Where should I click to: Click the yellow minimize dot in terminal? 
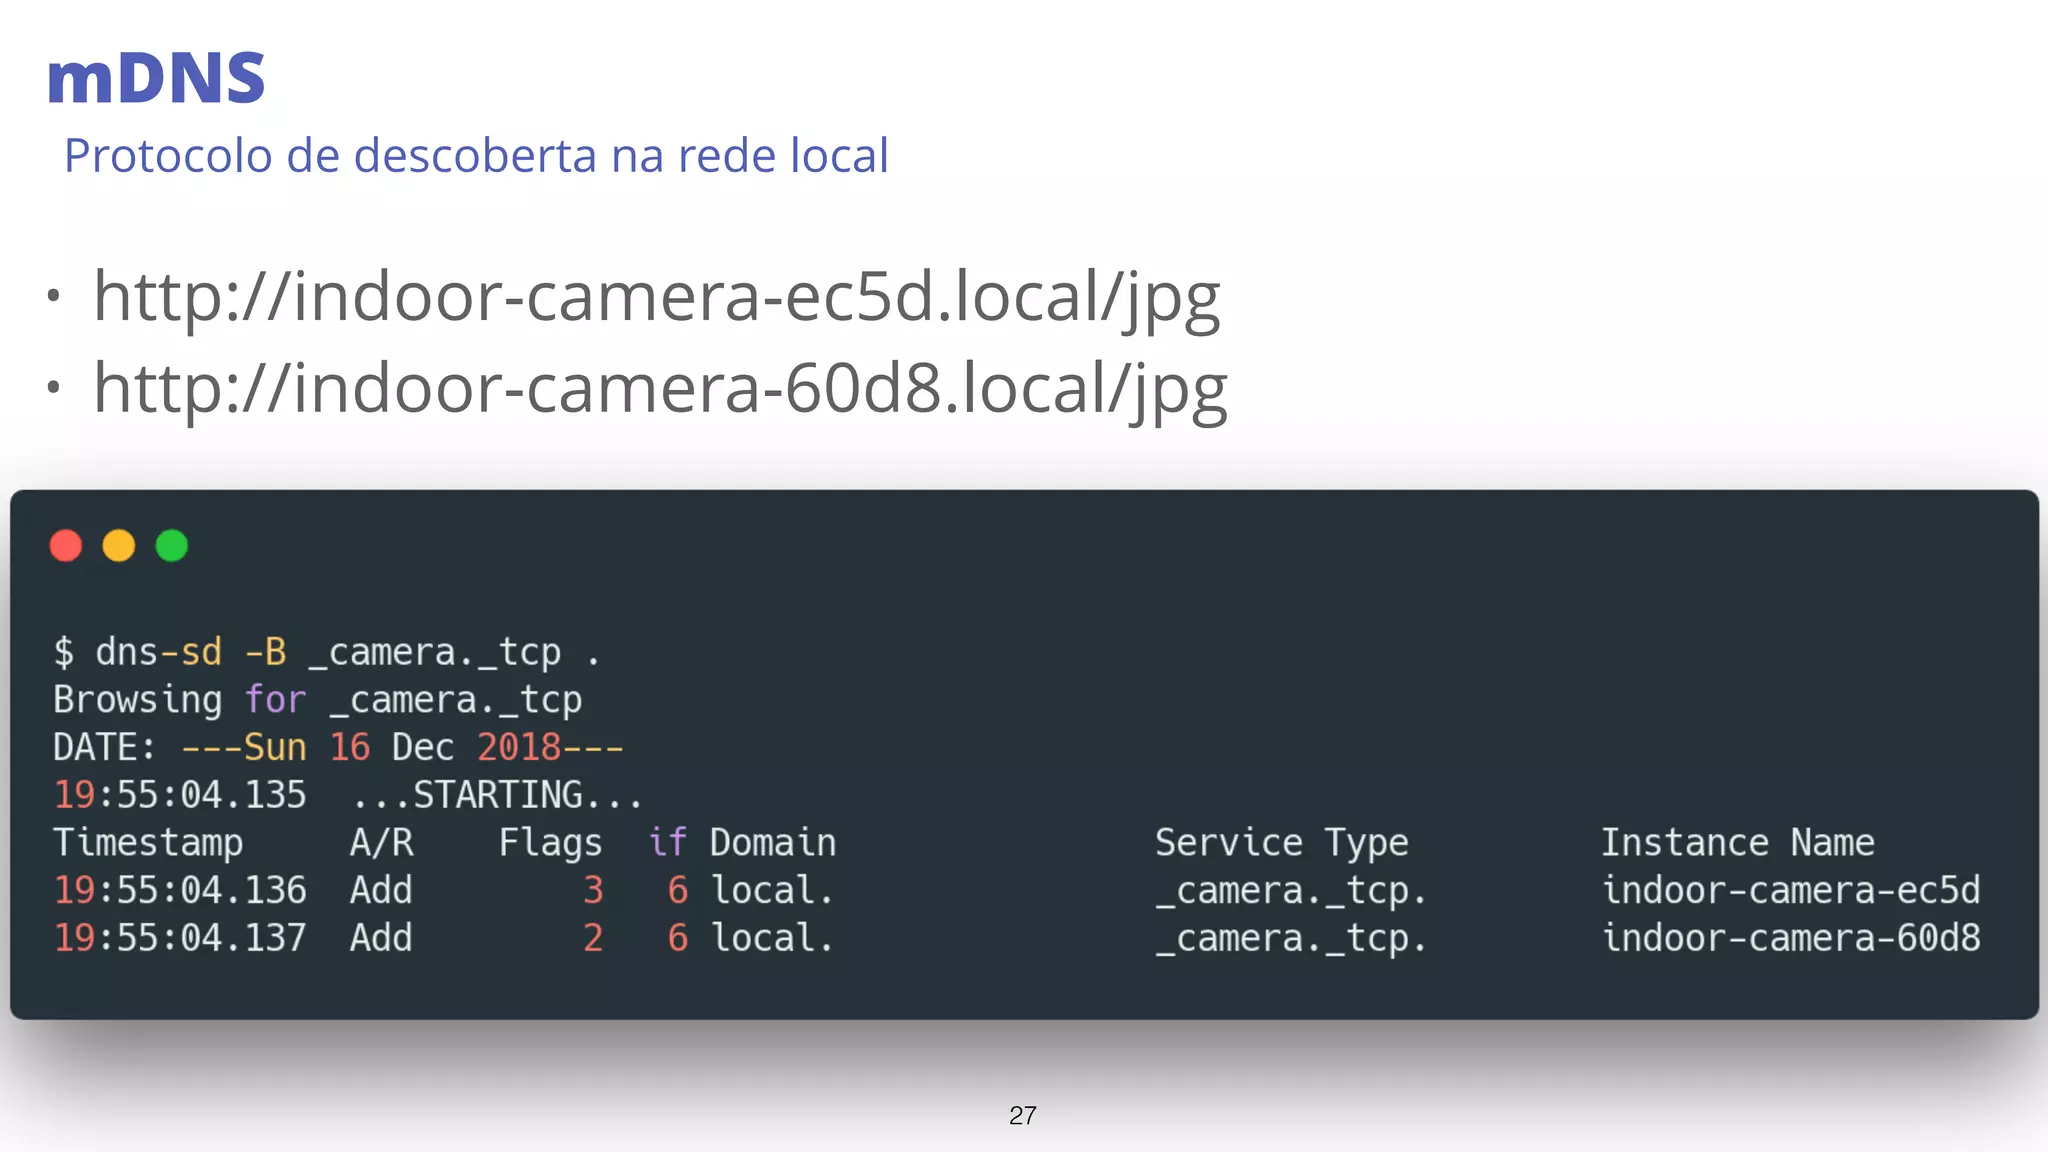[119, 546]
